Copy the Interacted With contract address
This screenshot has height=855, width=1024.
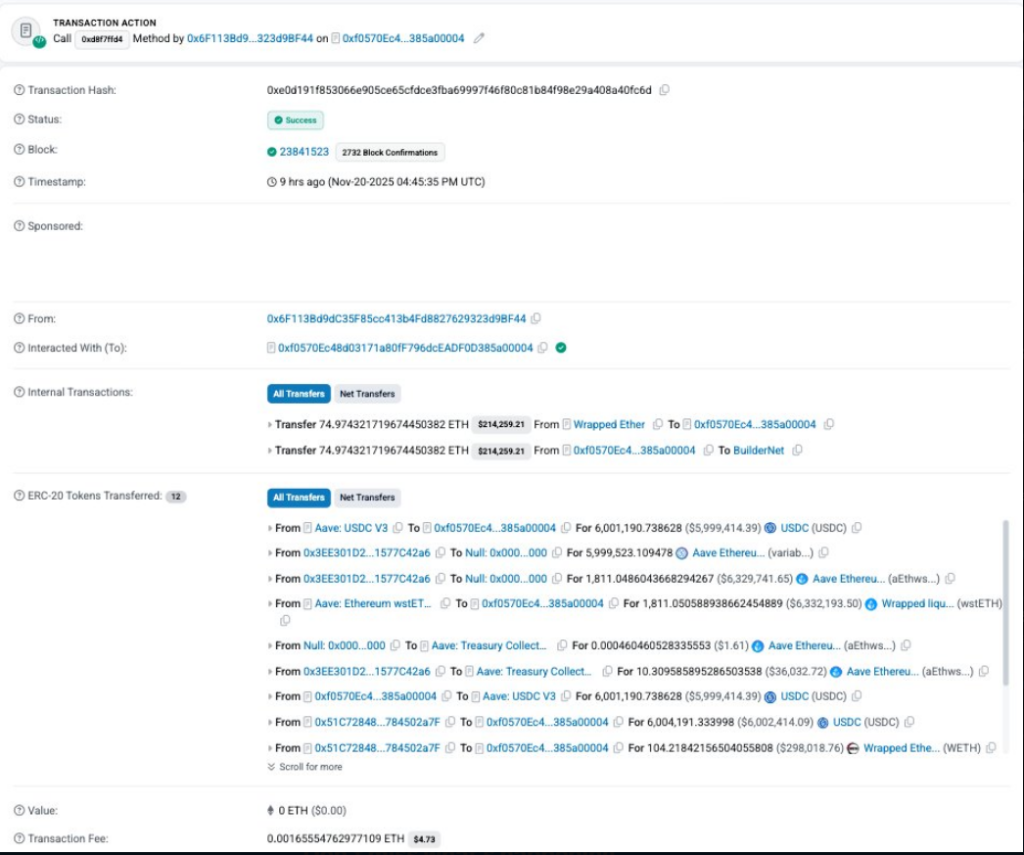[543, 348]
